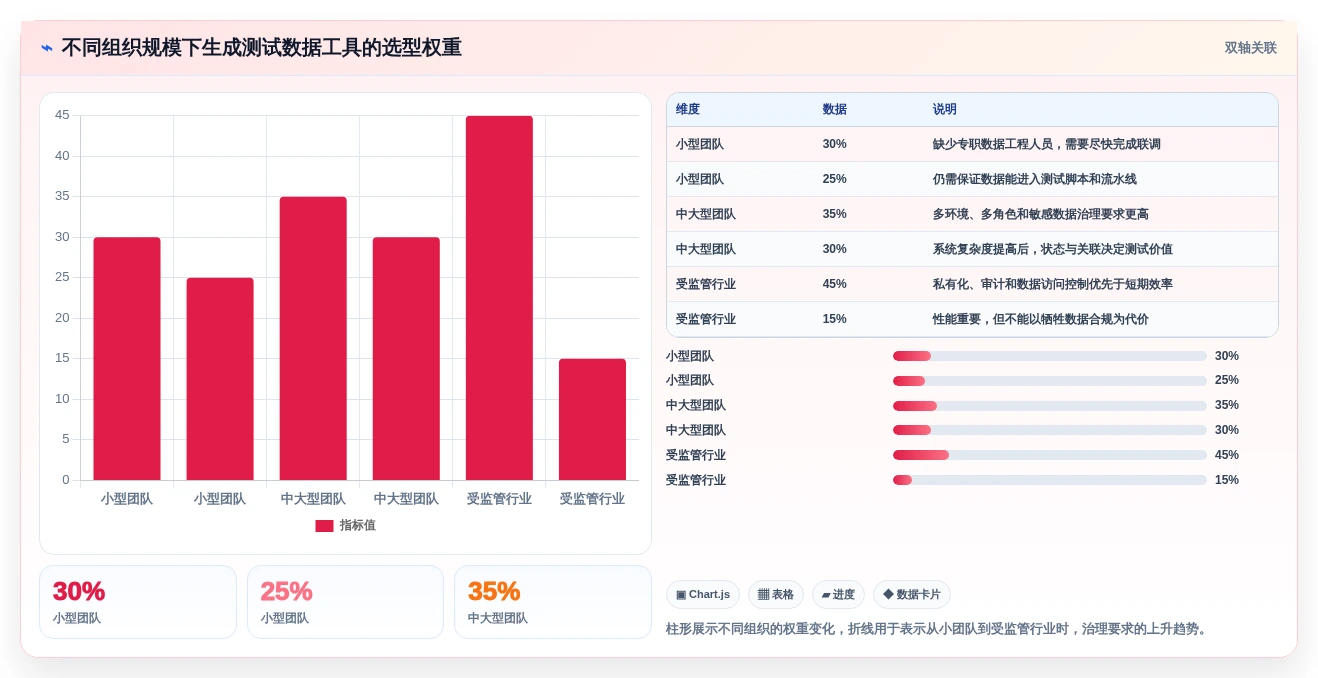Click the title 不同组织规模下生成测试数据工具的选型权重

point(262,48)
